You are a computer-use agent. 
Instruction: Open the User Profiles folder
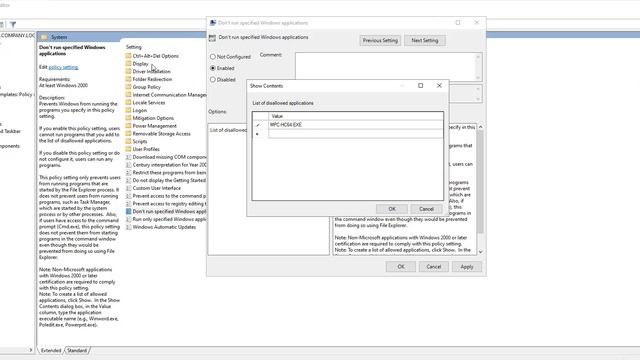click(142, 149)
